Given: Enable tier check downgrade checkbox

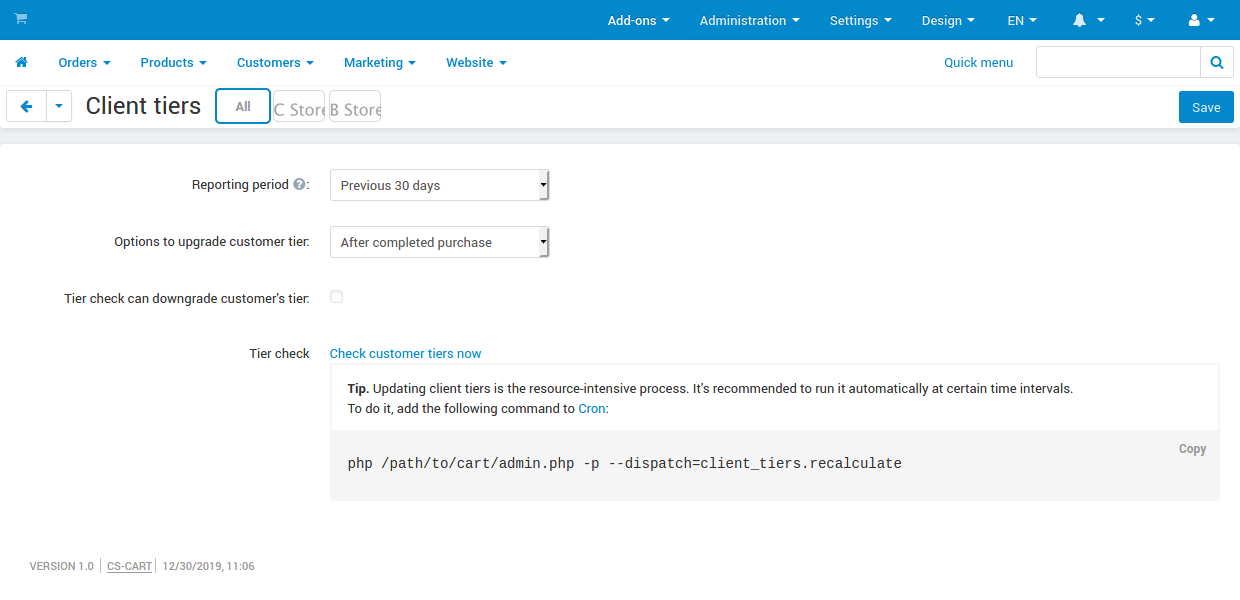Looking at the screenshot, I should (x=336, y=297).
